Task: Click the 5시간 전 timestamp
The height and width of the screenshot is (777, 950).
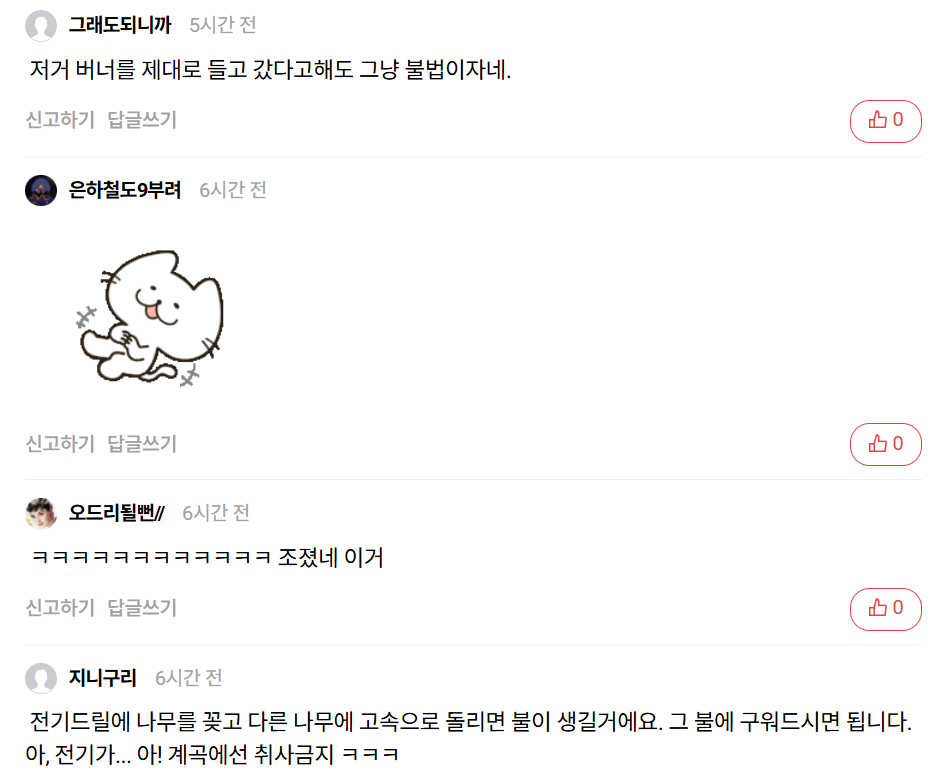Action: coord(223,25)
